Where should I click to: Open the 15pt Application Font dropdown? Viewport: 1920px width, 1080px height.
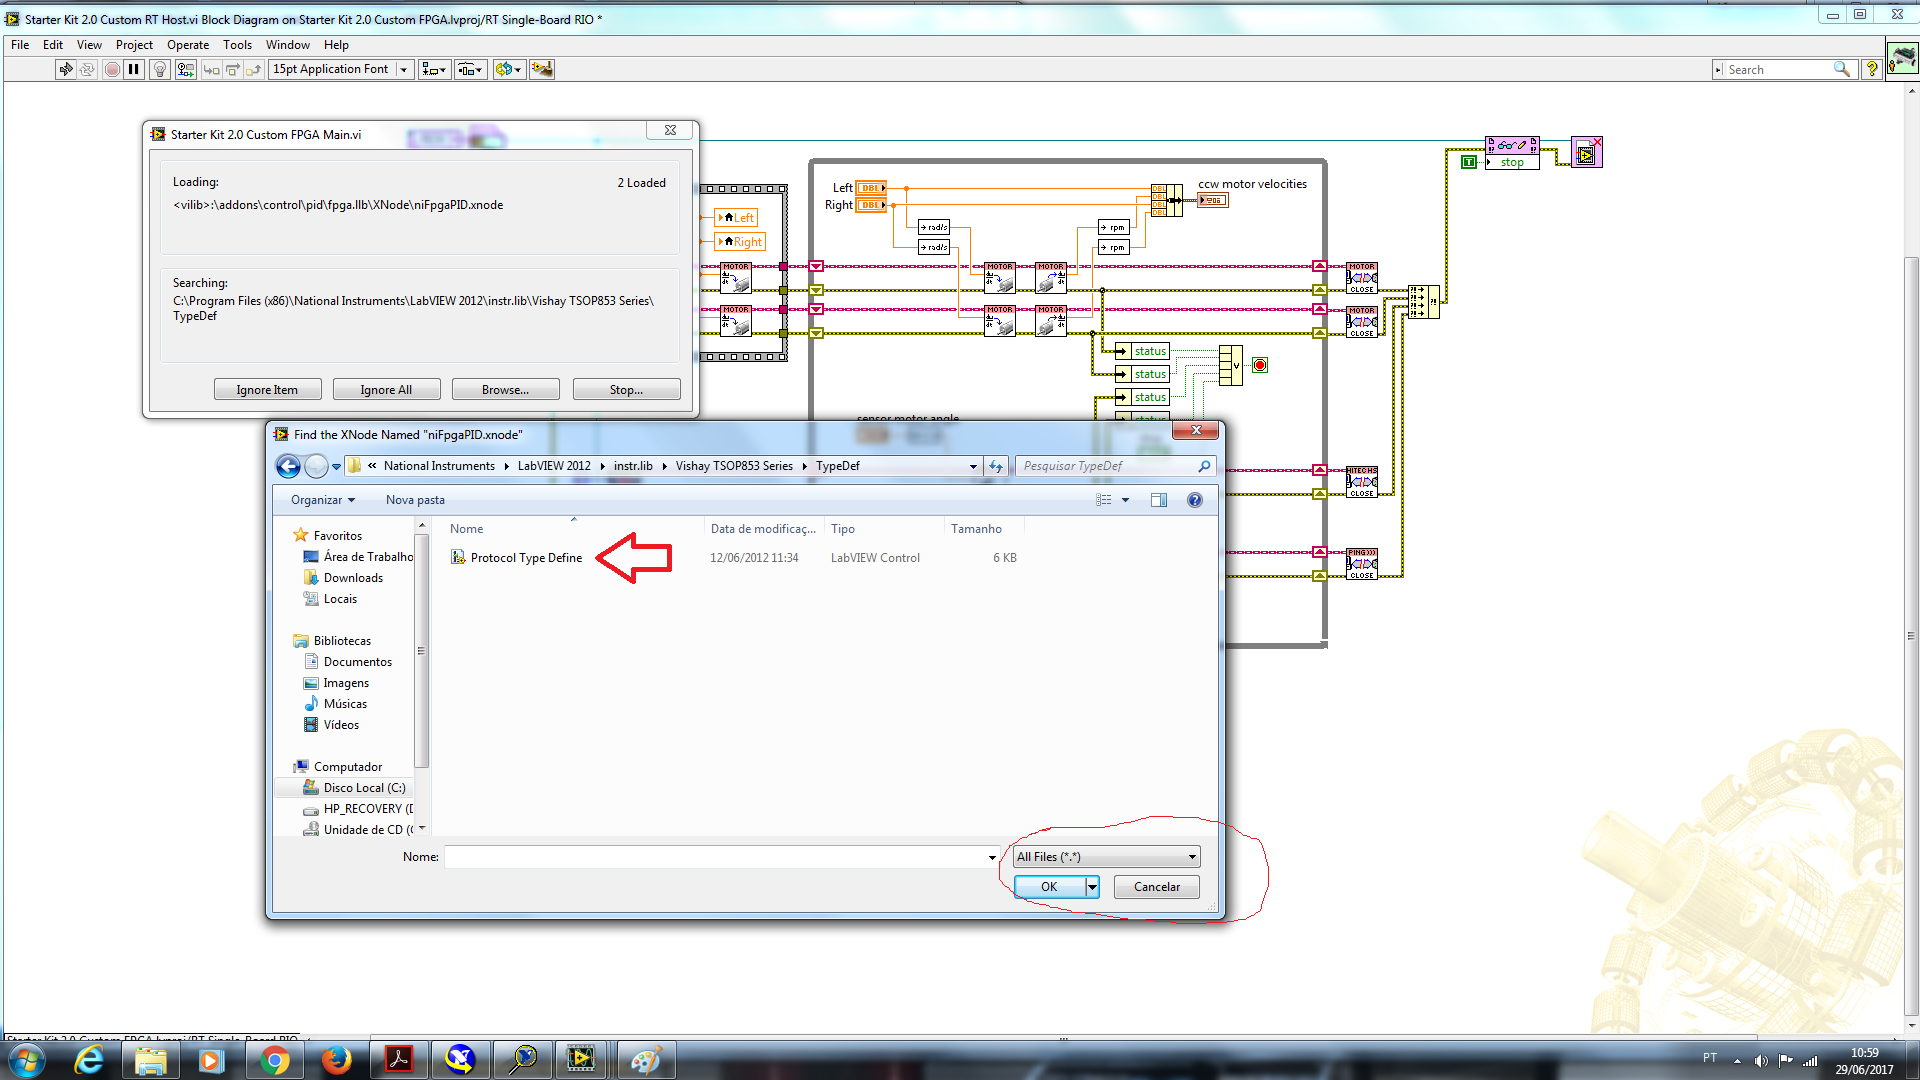click(x=342, y=69)
